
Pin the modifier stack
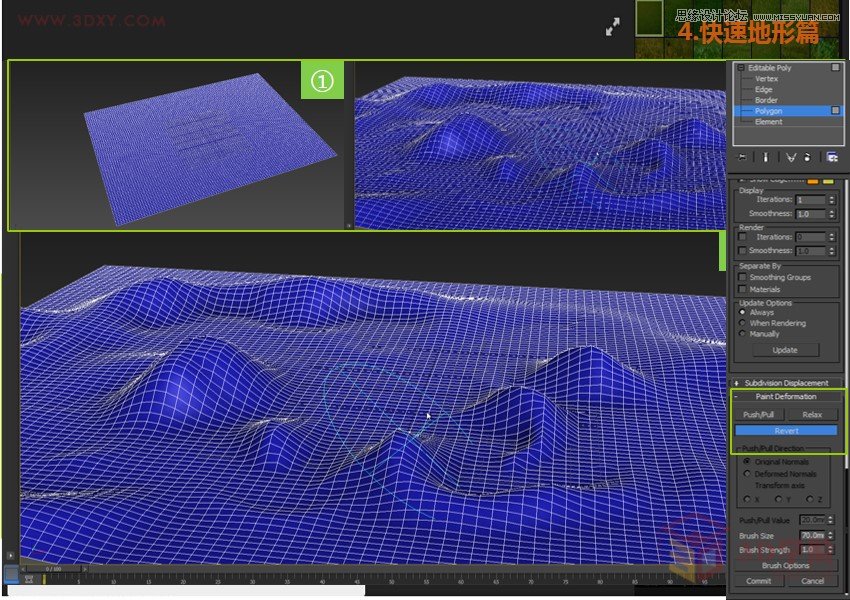point(742,157)
